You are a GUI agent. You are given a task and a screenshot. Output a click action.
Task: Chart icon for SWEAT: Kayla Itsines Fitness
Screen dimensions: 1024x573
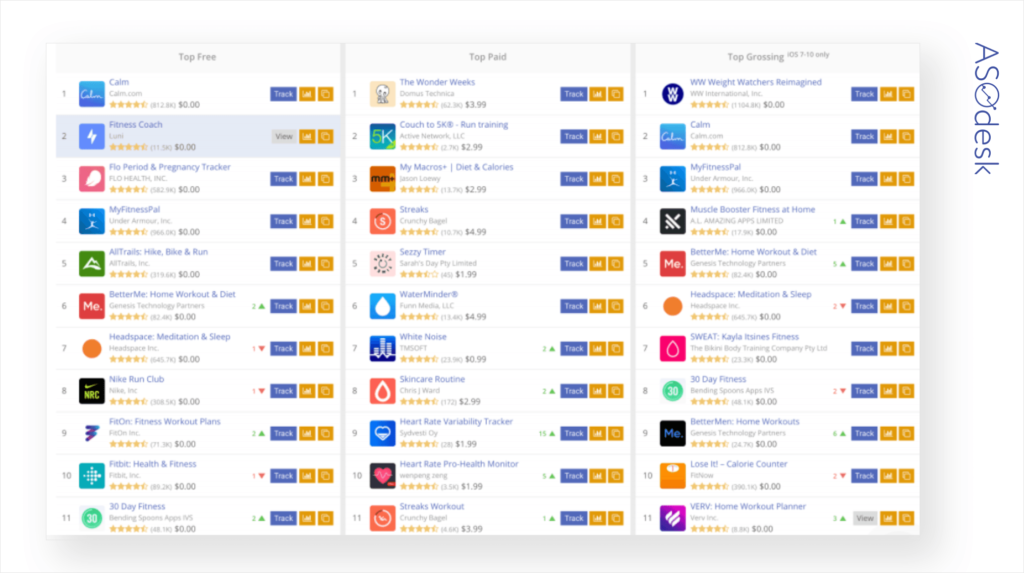click(x=888, y=349)
